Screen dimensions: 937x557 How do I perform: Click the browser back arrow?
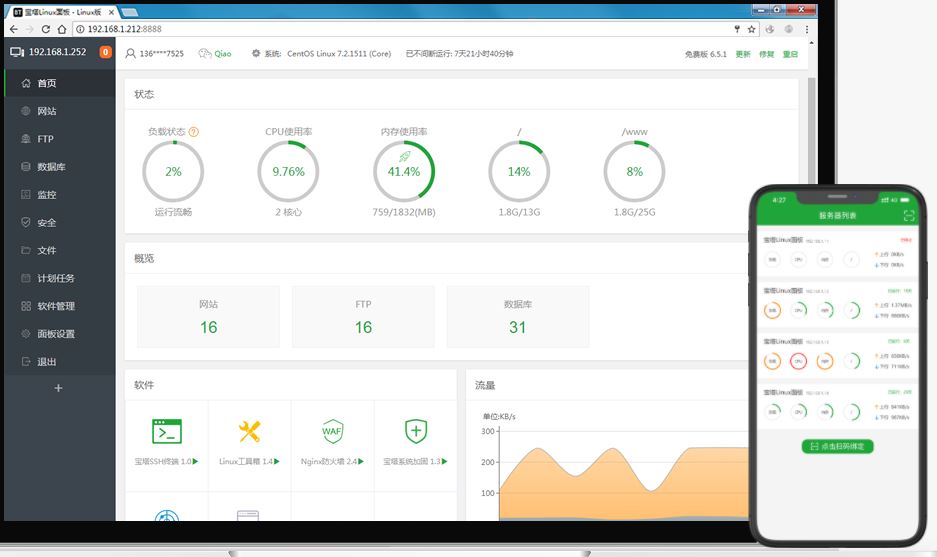pos(14,29)
